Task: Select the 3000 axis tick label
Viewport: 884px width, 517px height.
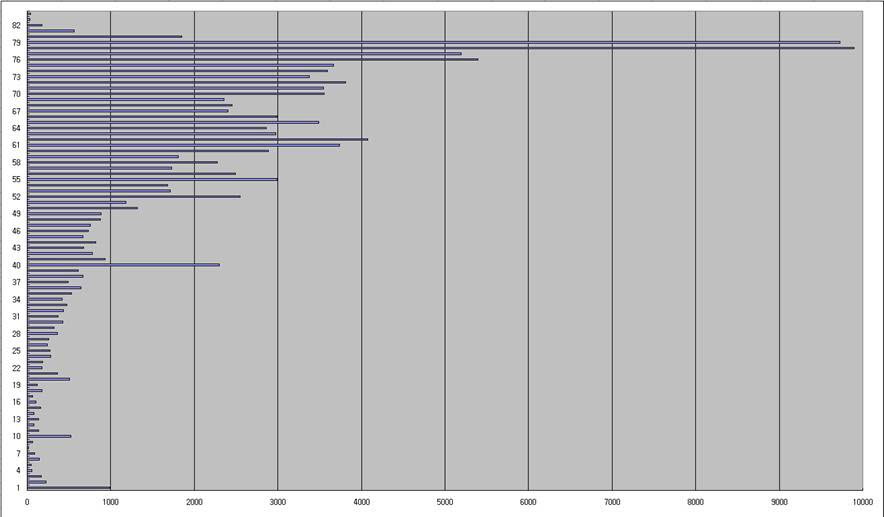Action: click(278, 500)
